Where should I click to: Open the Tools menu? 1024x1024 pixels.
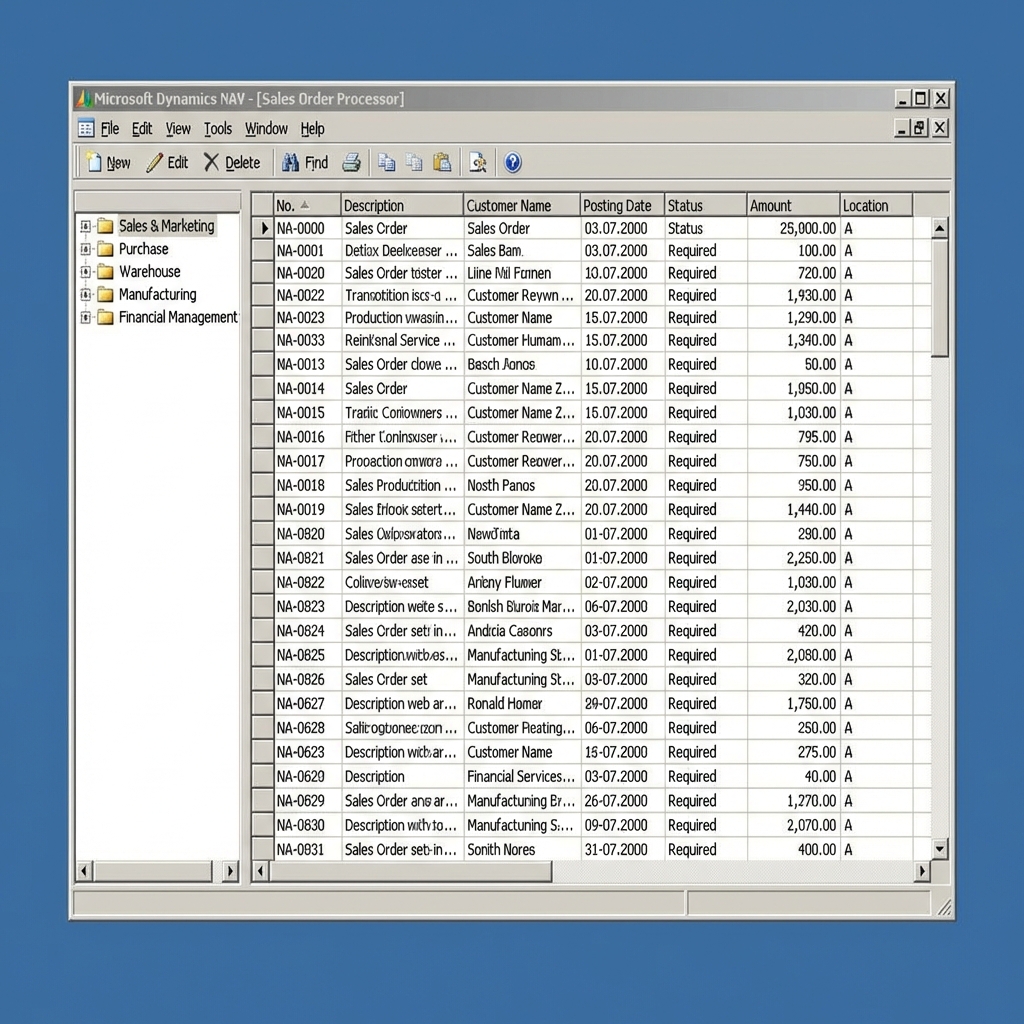218,128
